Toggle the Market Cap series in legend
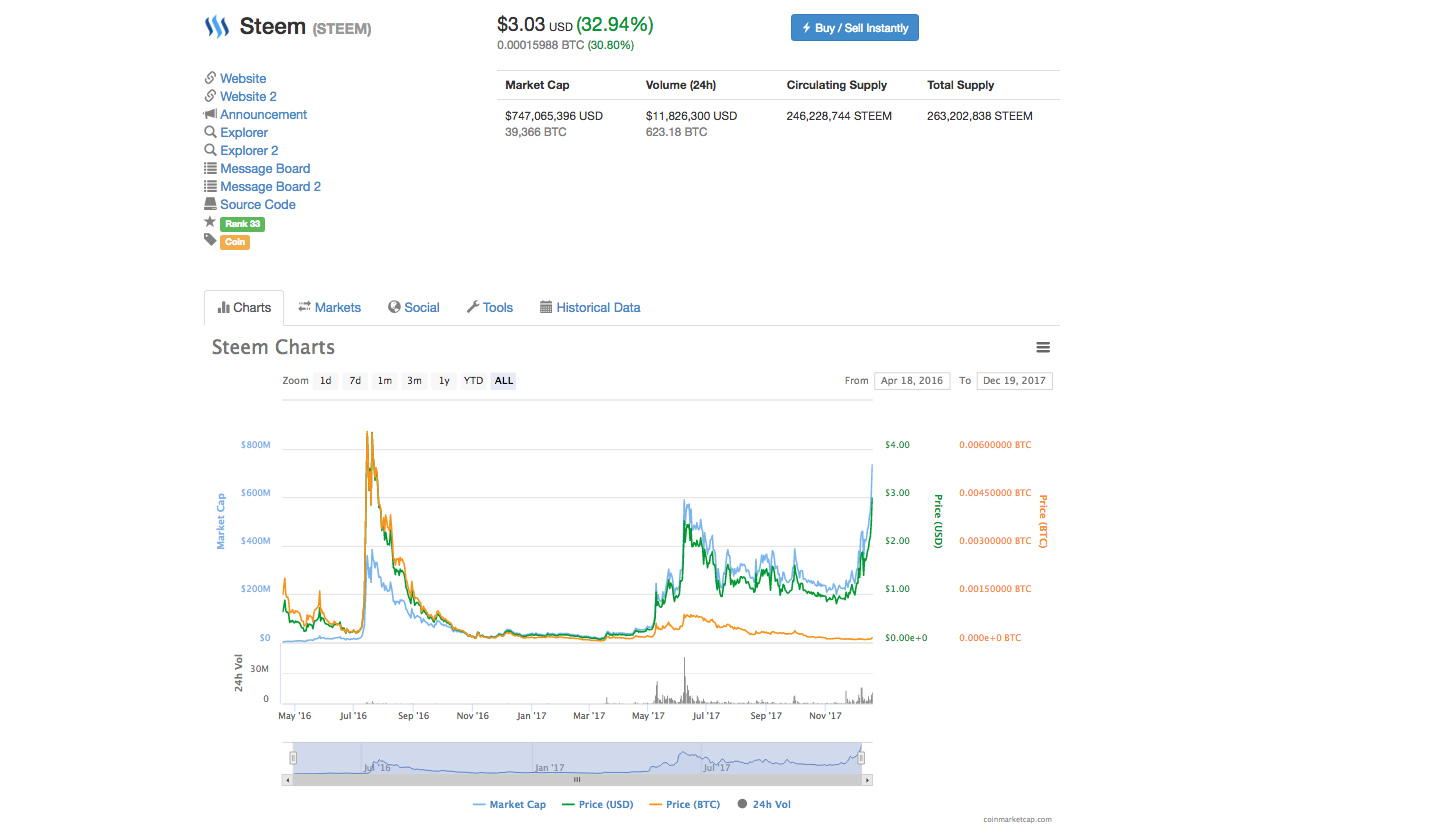 pyautogui.click(x=509, y=804)
